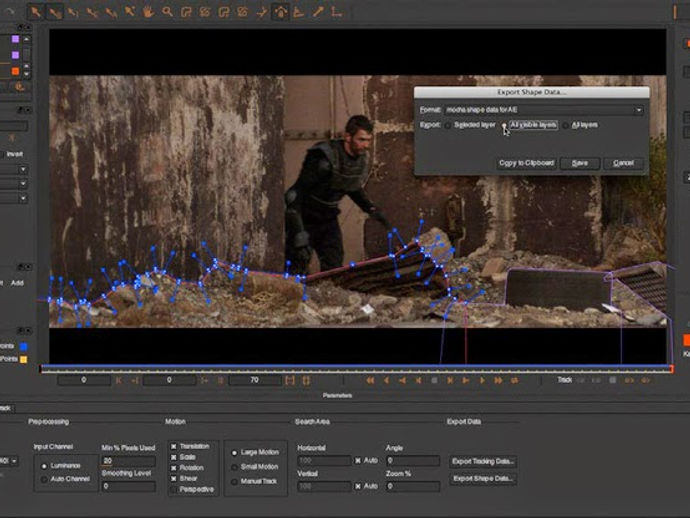The width and height of the screenshot is (690, 518).
Task: Click the Attach layer tool icon
Action: coord(261,12)
